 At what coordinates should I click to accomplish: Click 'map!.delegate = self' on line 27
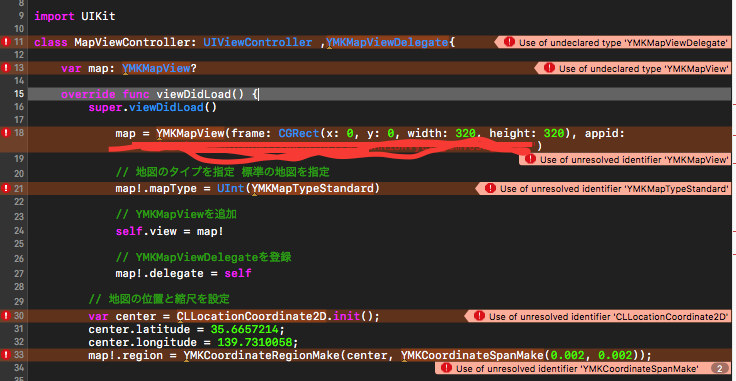pyautogui.click(x=184, y=274)
